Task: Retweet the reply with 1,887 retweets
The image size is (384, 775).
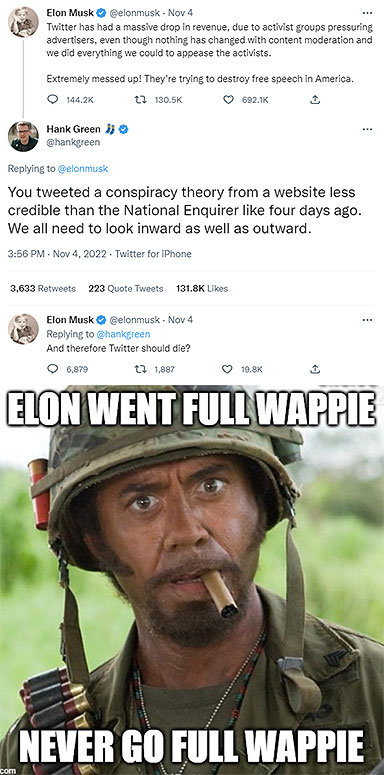Action: click(141, 369)
